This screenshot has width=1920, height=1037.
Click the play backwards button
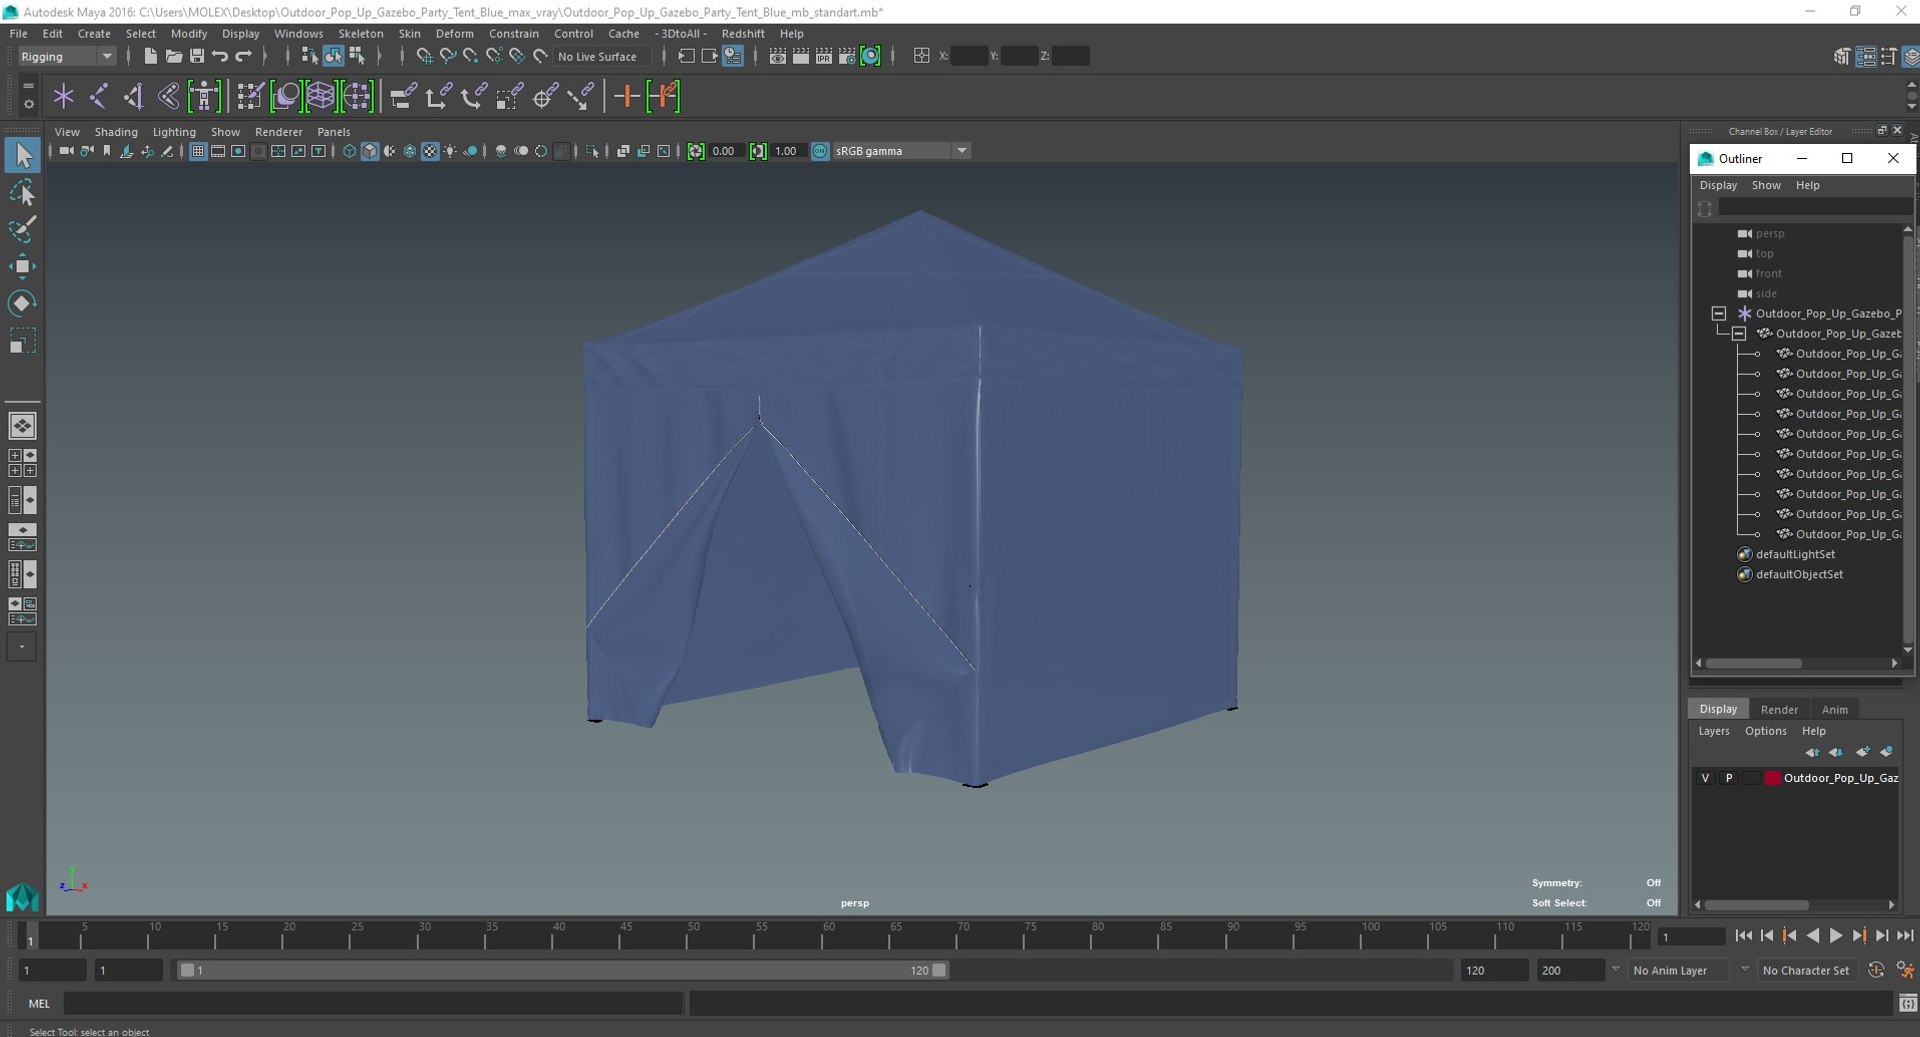[x=1813, y=936]
